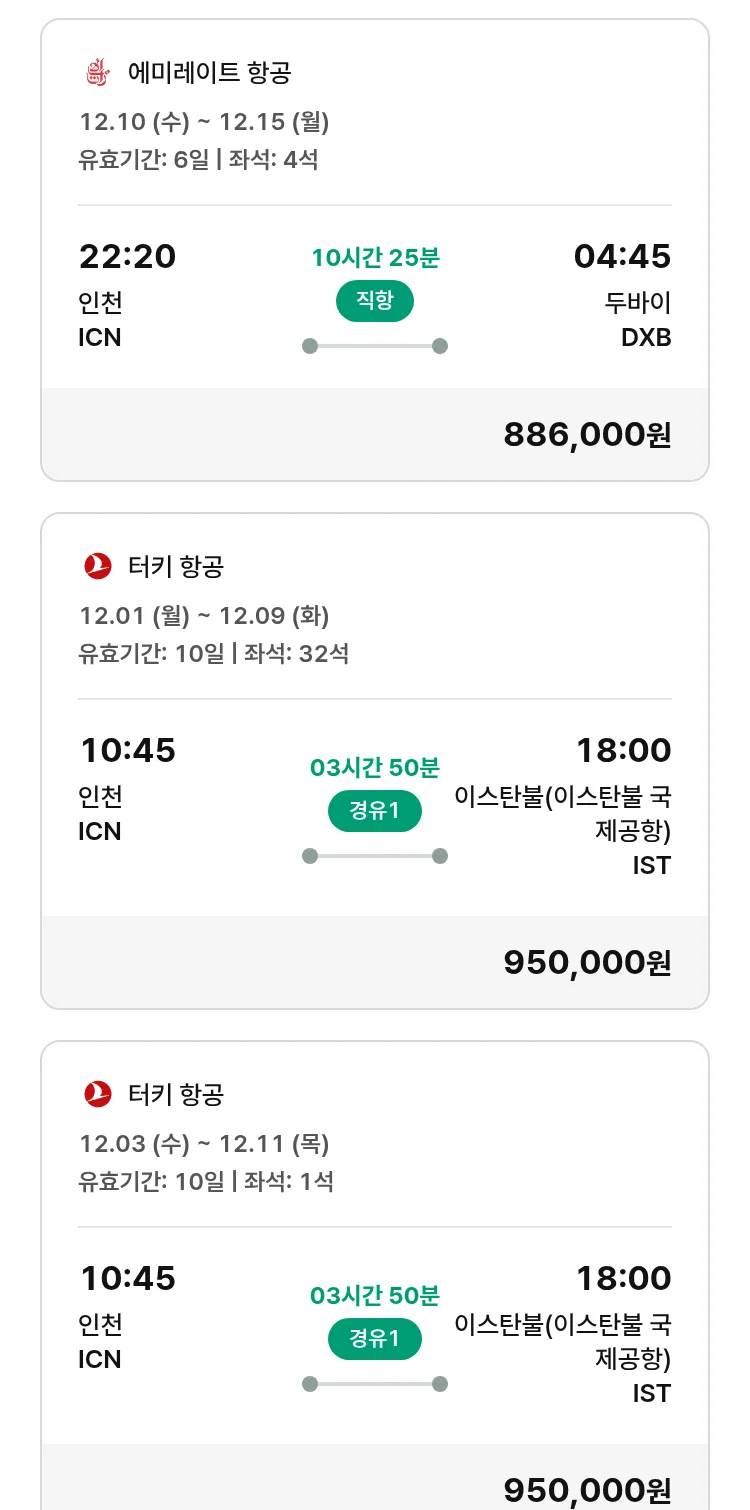Tap 경유1 badge on the 32-seat flight
The width and height of the screenshot is (750, 1510).
pos(374,811)
